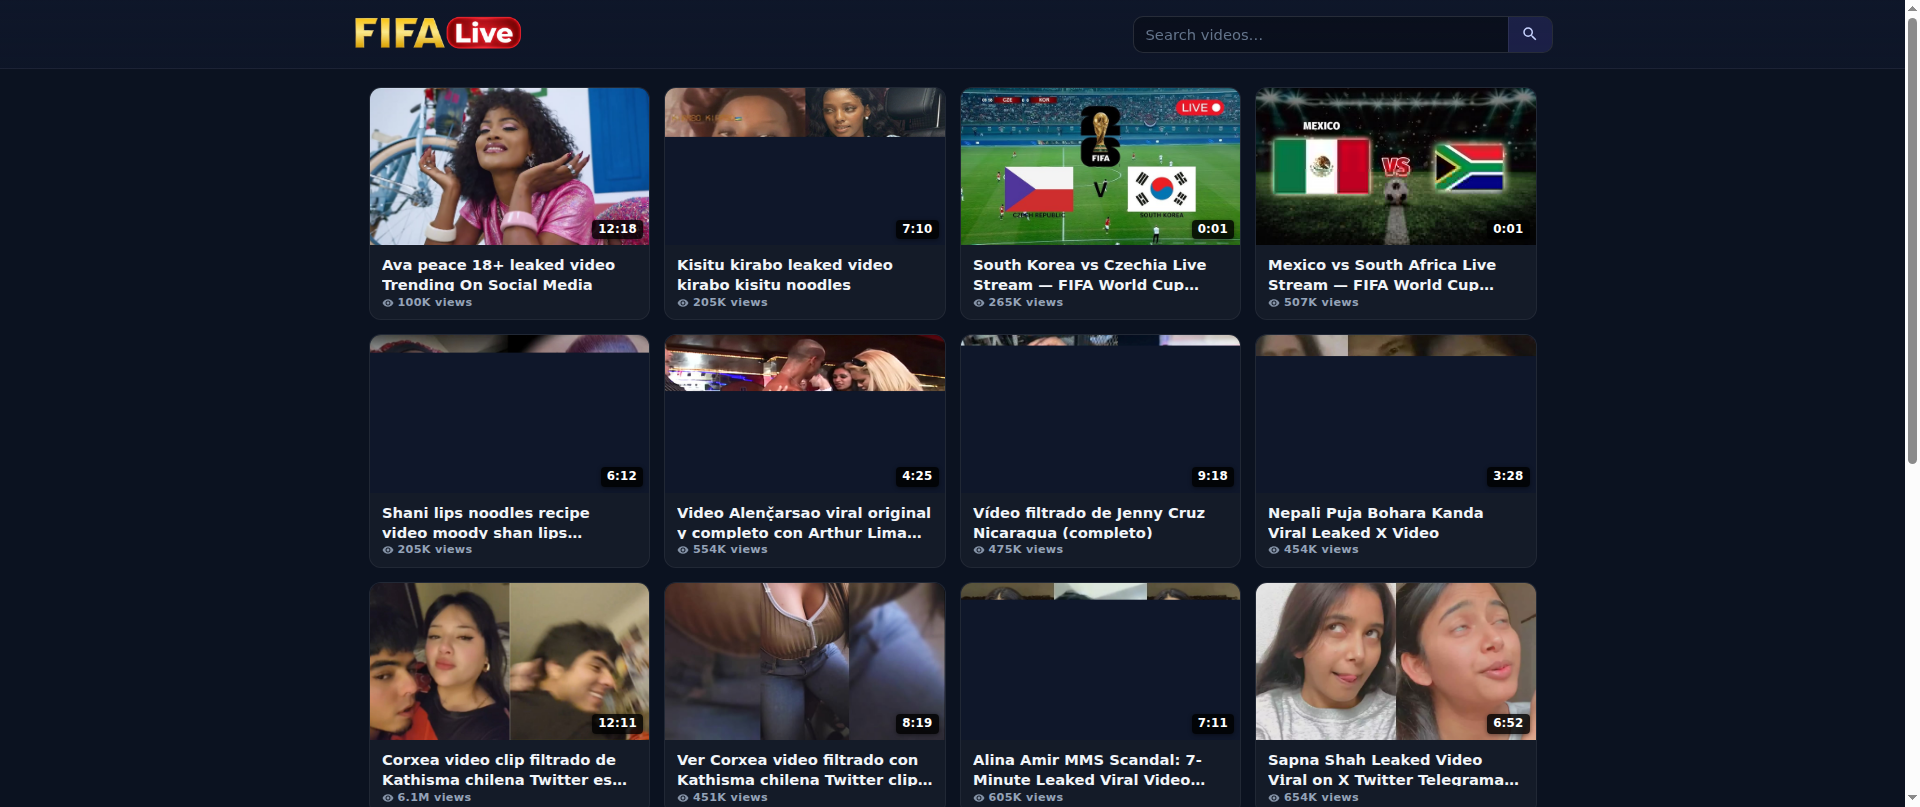Click the eye icon beside 554K views
The width and height of the screenshot is (1920, 807).
tap(683, 550)
